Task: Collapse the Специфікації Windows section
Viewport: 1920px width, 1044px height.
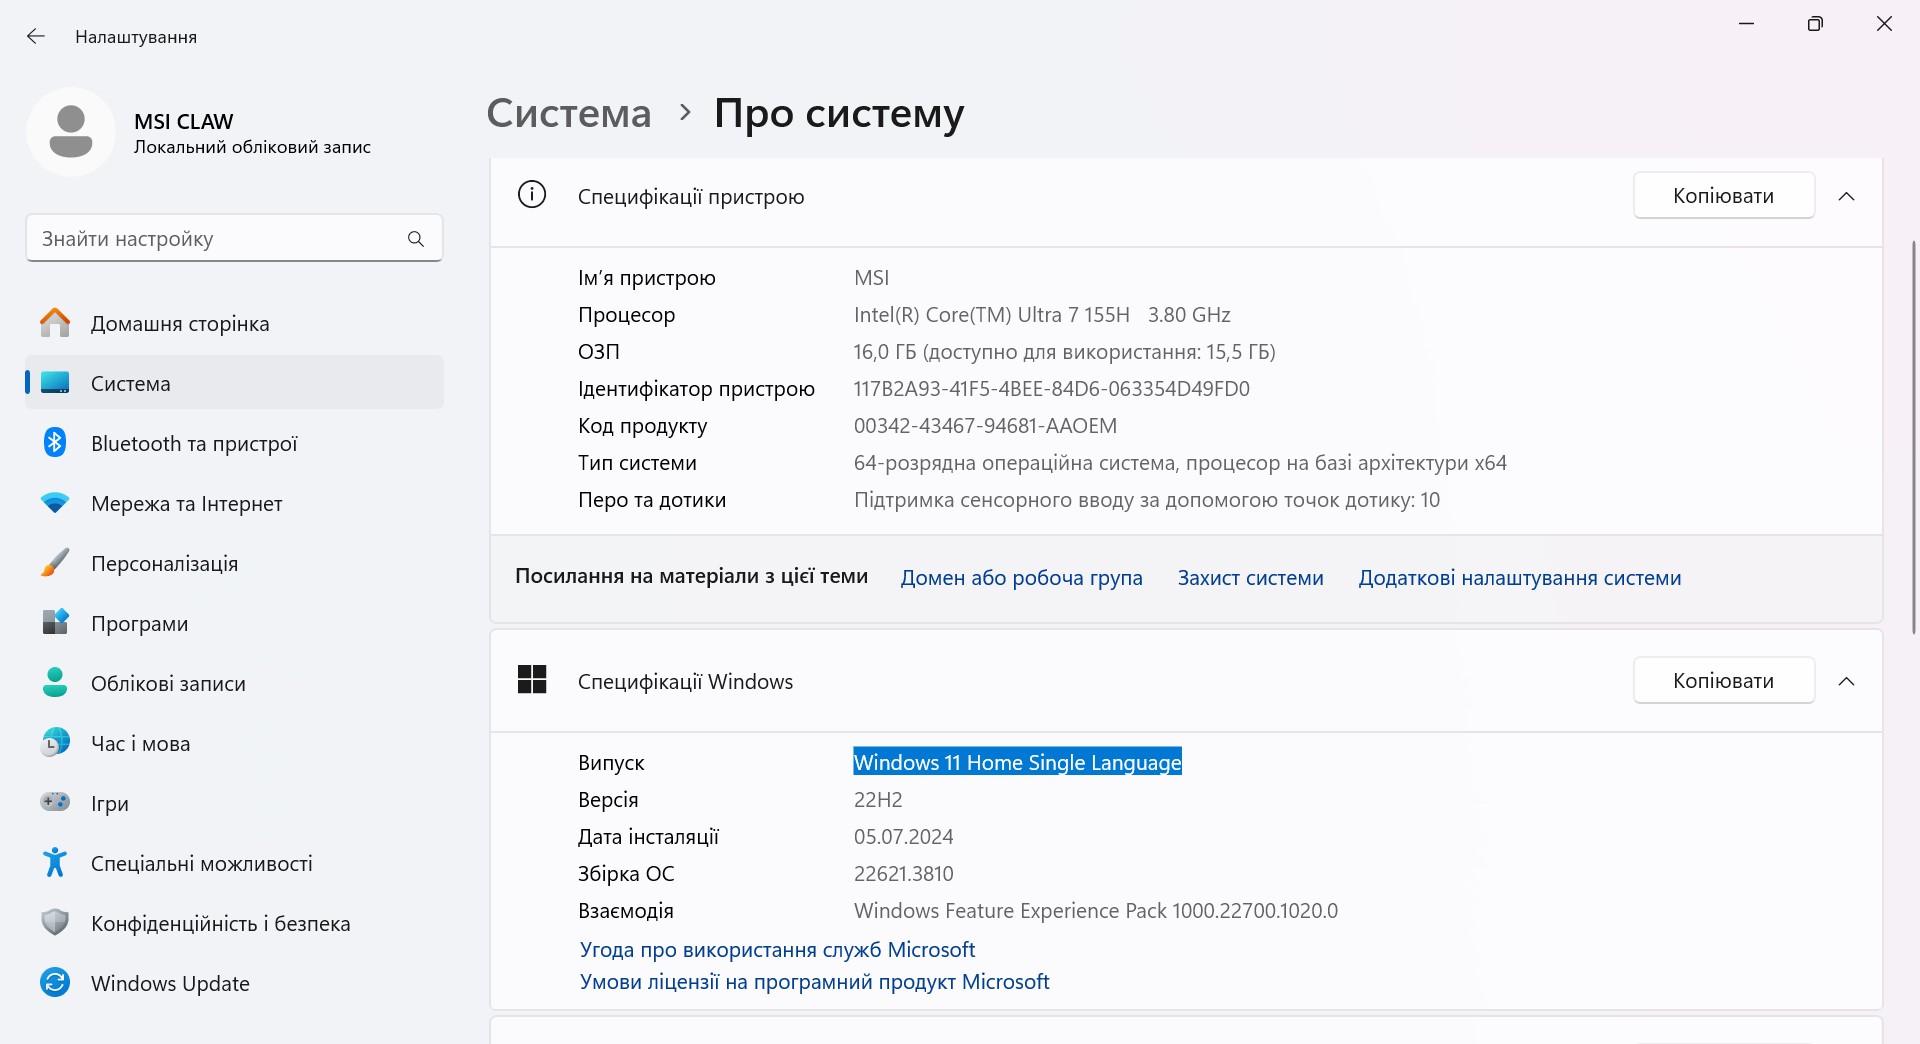Action: (x=1847, y=681)
